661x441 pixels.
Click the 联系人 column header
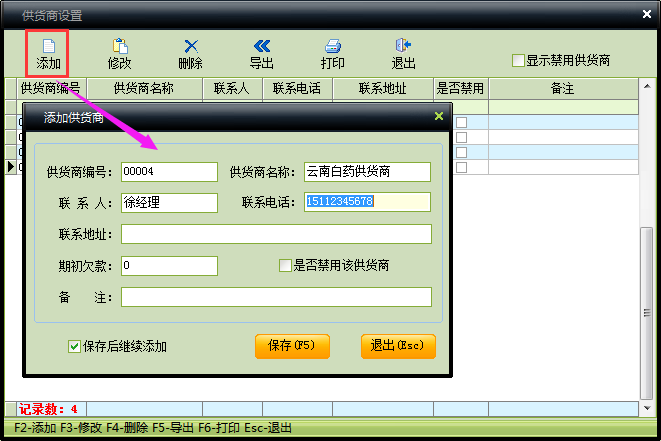(232, 89)
